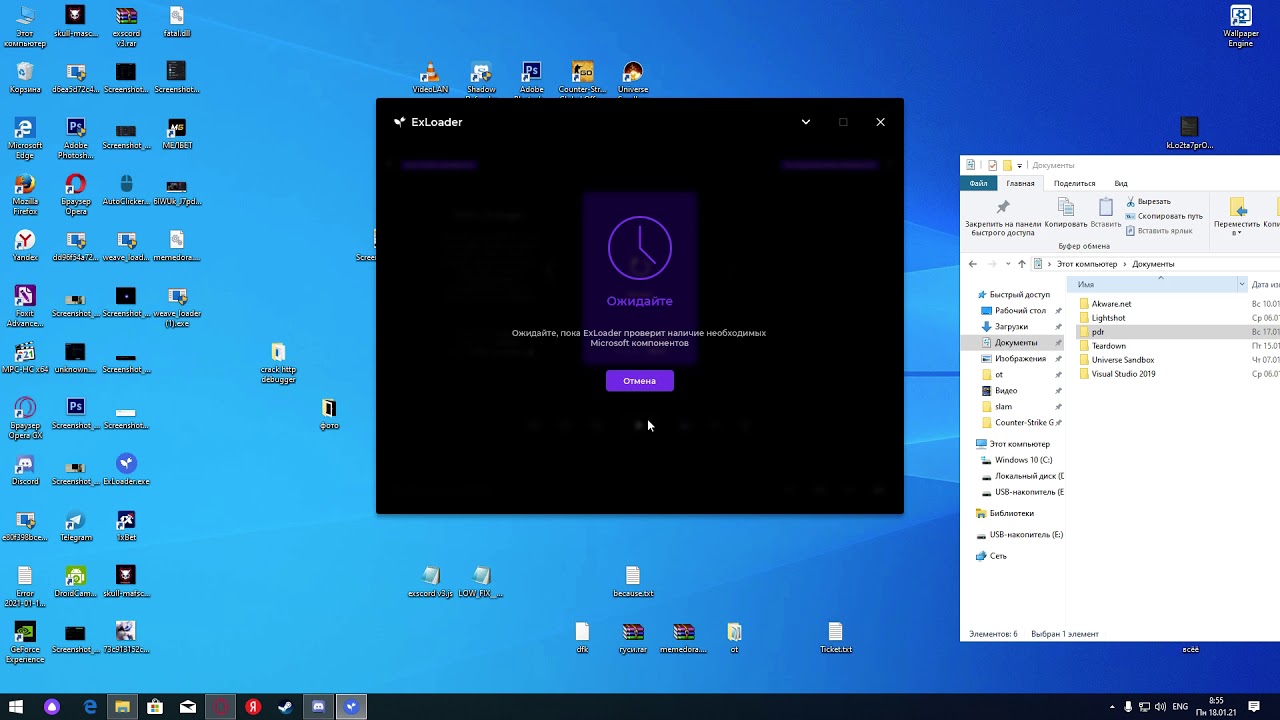This screenshot has height=720, width=1280.
Task: Select the Visual Studio 2019 folder
Action: click(x=1116, y=374)
